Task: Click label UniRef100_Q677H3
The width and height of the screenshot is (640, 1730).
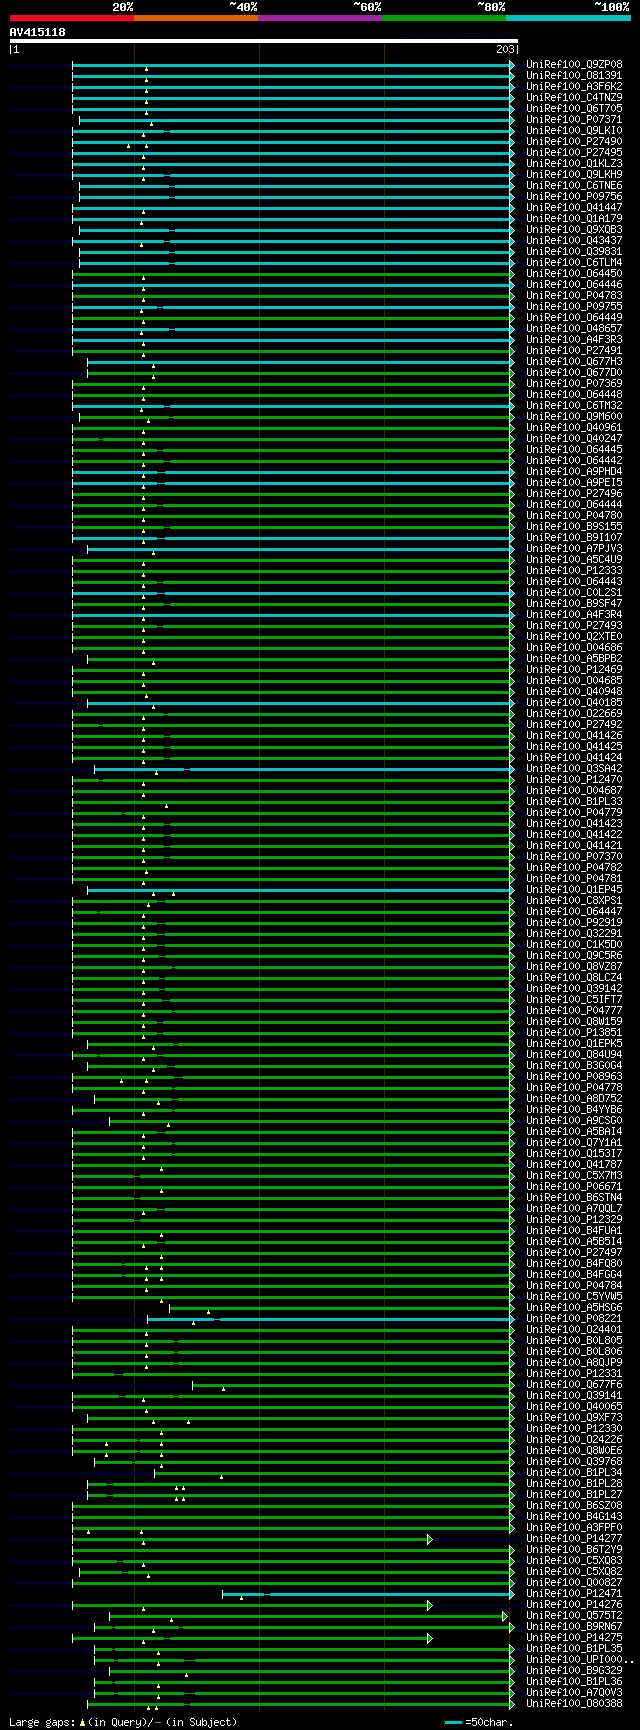Action: point(574,361)
